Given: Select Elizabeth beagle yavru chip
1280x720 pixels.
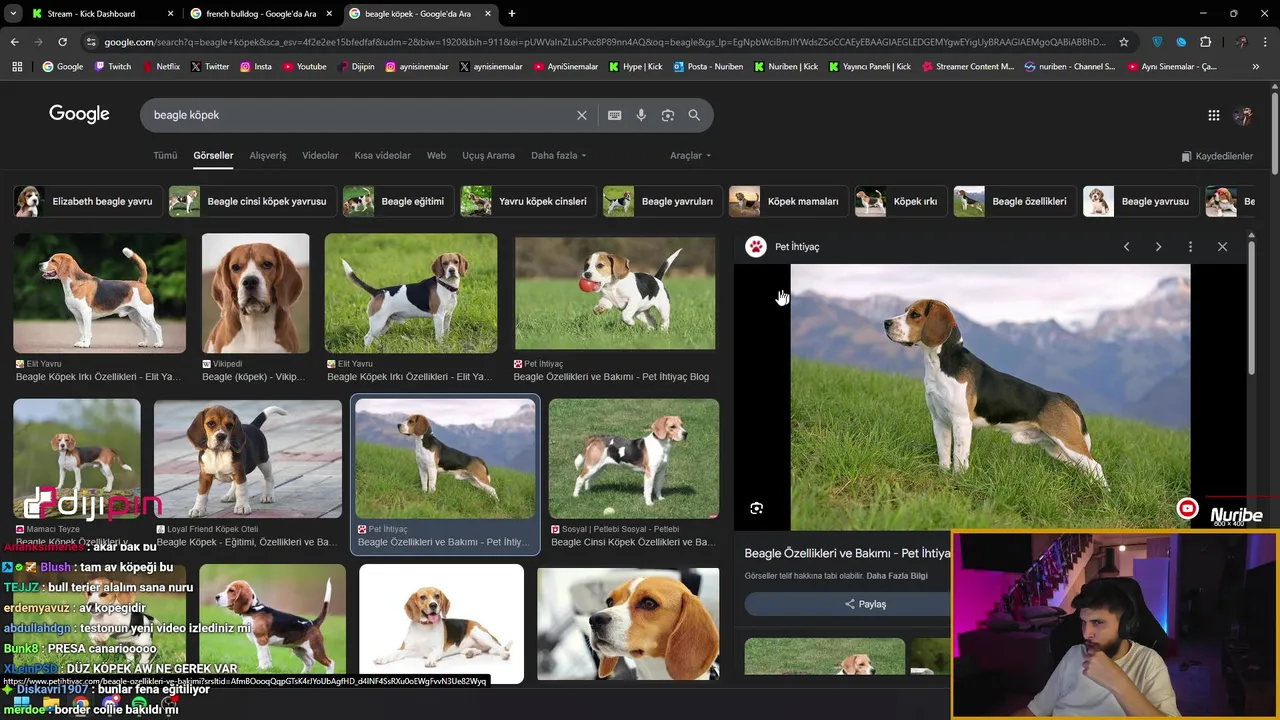Looking at the screenshot, I should (86, 201).
